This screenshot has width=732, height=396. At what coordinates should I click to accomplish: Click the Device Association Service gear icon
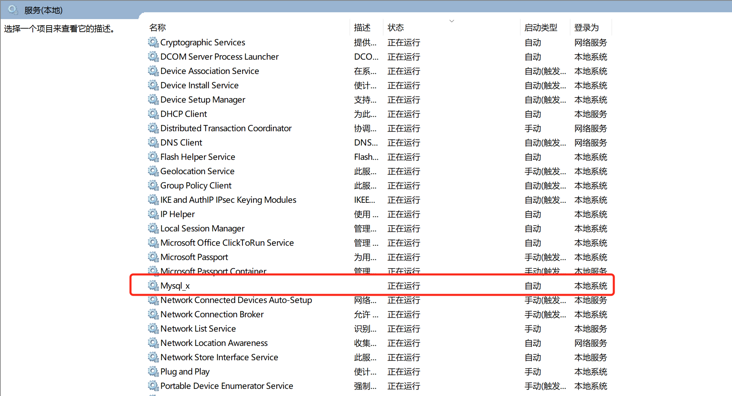(153, 71)
